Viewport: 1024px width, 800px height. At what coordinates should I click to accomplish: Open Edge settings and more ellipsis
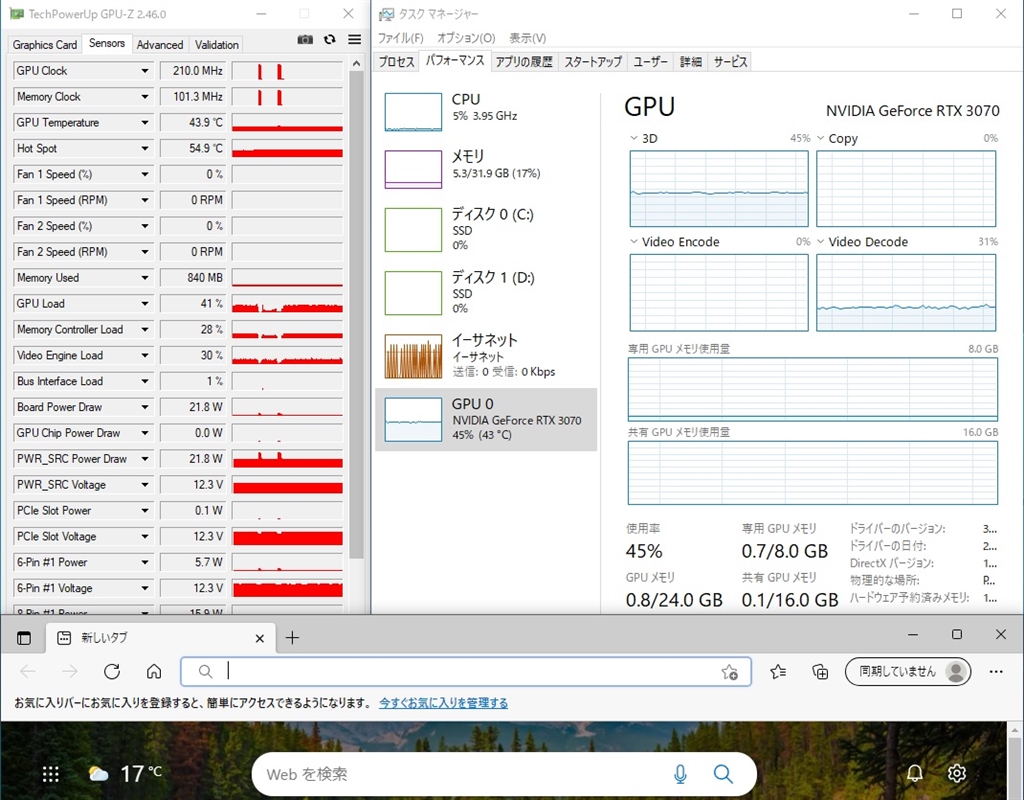click(996, 671)
